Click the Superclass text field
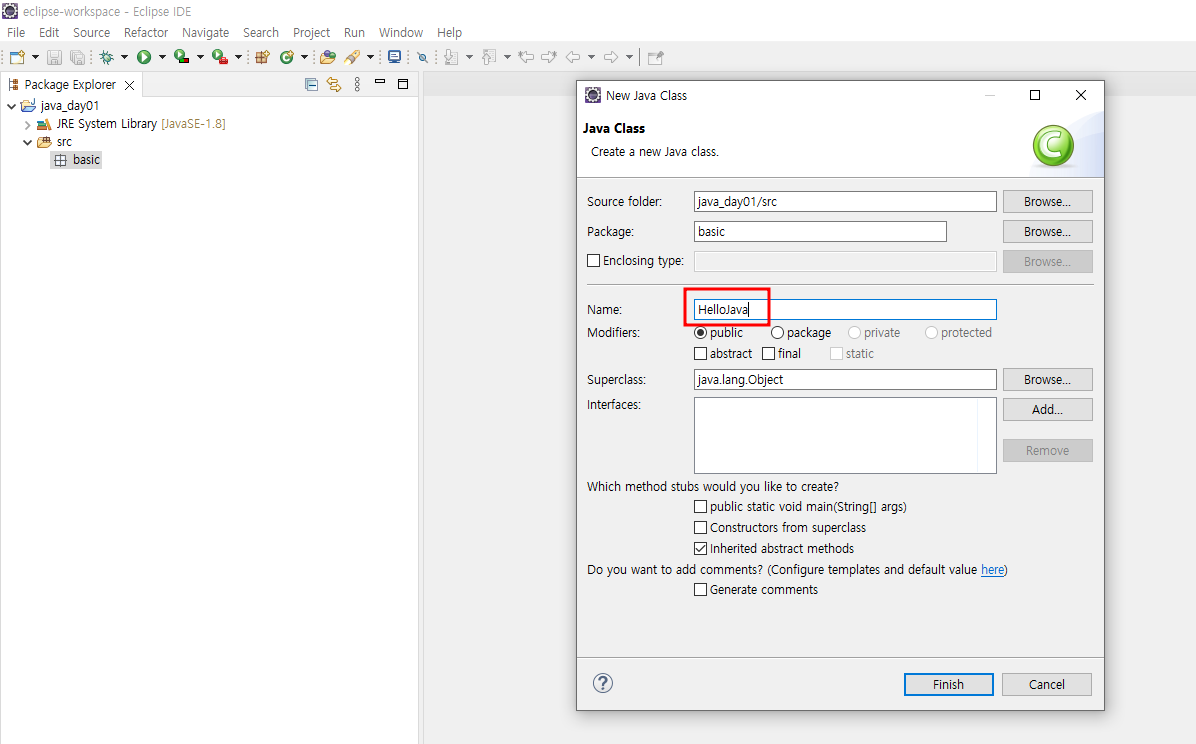Viewport: 1196px width, 744px height. point(845,379)
